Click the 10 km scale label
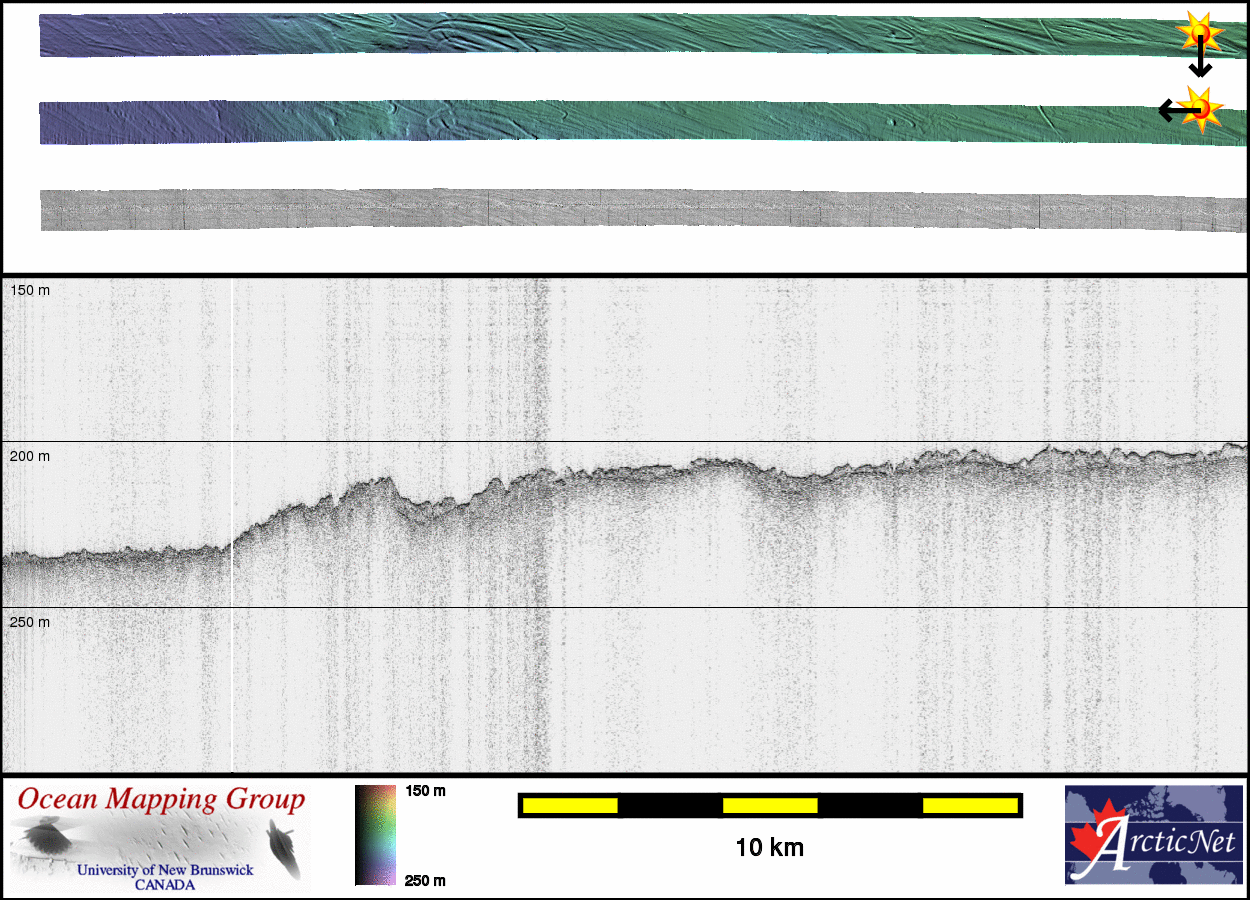The width and height of the screenshot is (1250, 900). 769,848
